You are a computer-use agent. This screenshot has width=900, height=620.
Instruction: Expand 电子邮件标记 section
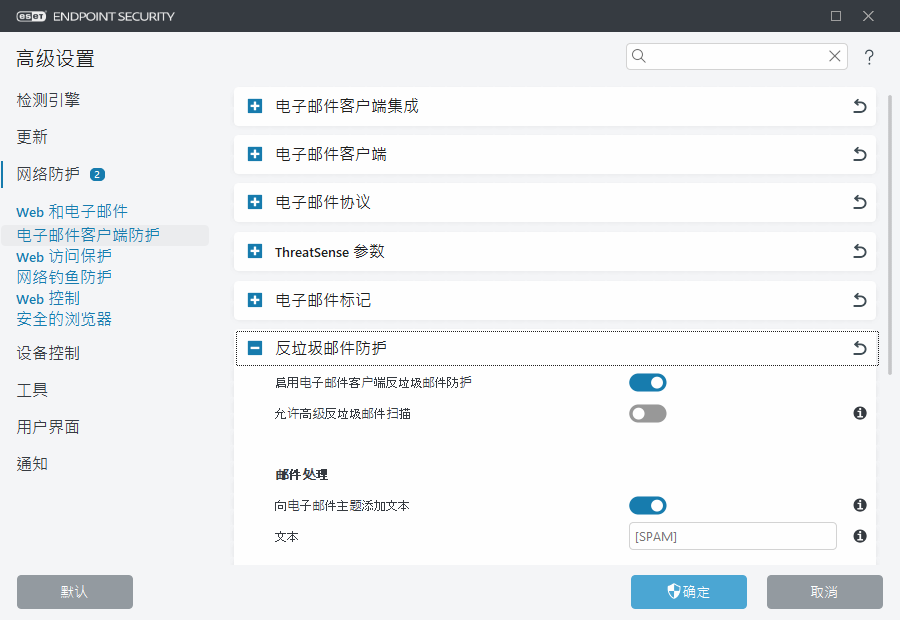pyautogui.click(x=255, y=300)
